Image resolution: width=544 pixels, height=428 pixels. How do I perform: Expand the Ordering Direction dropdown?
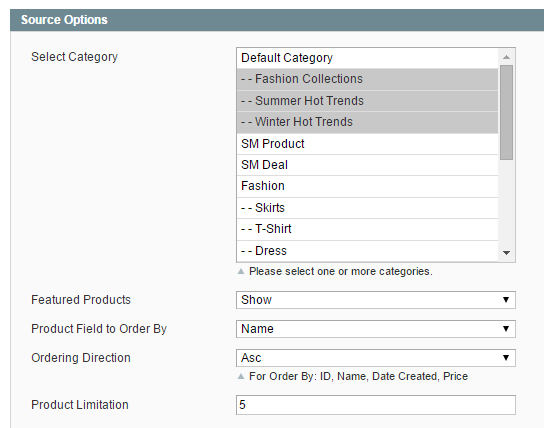click(x=376, y=358)
